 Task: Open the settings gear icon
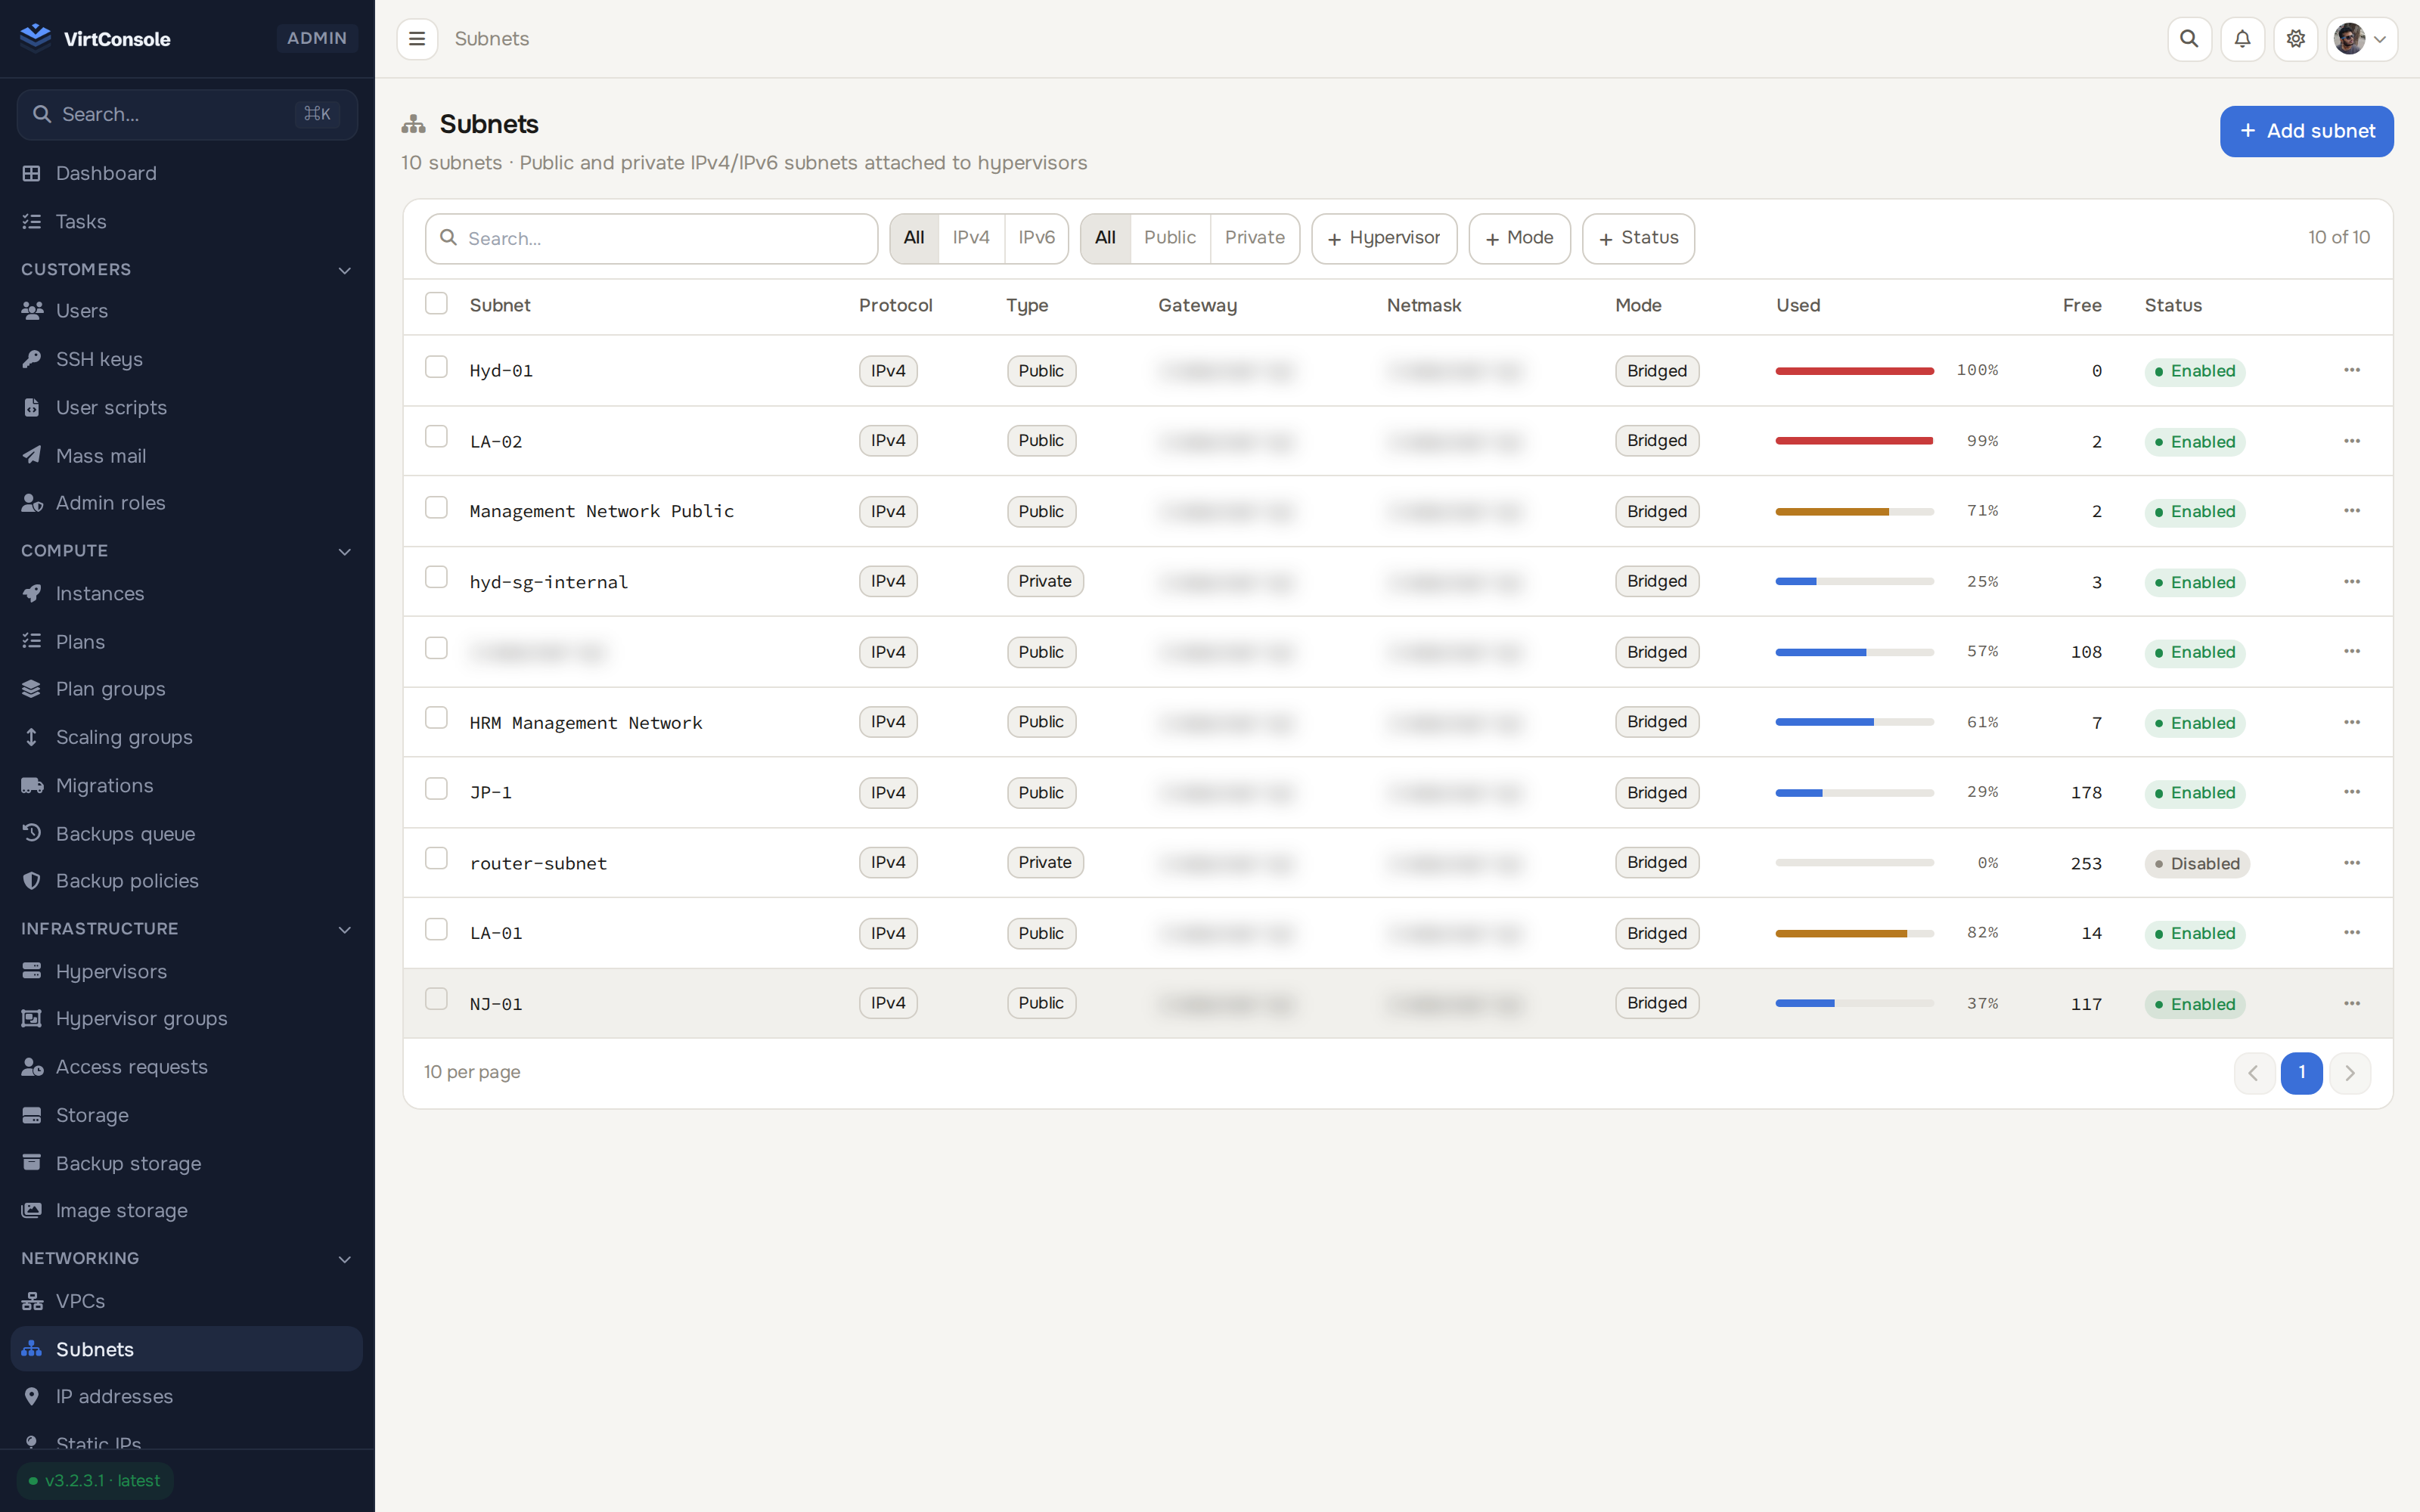(x=2295, y=39)
